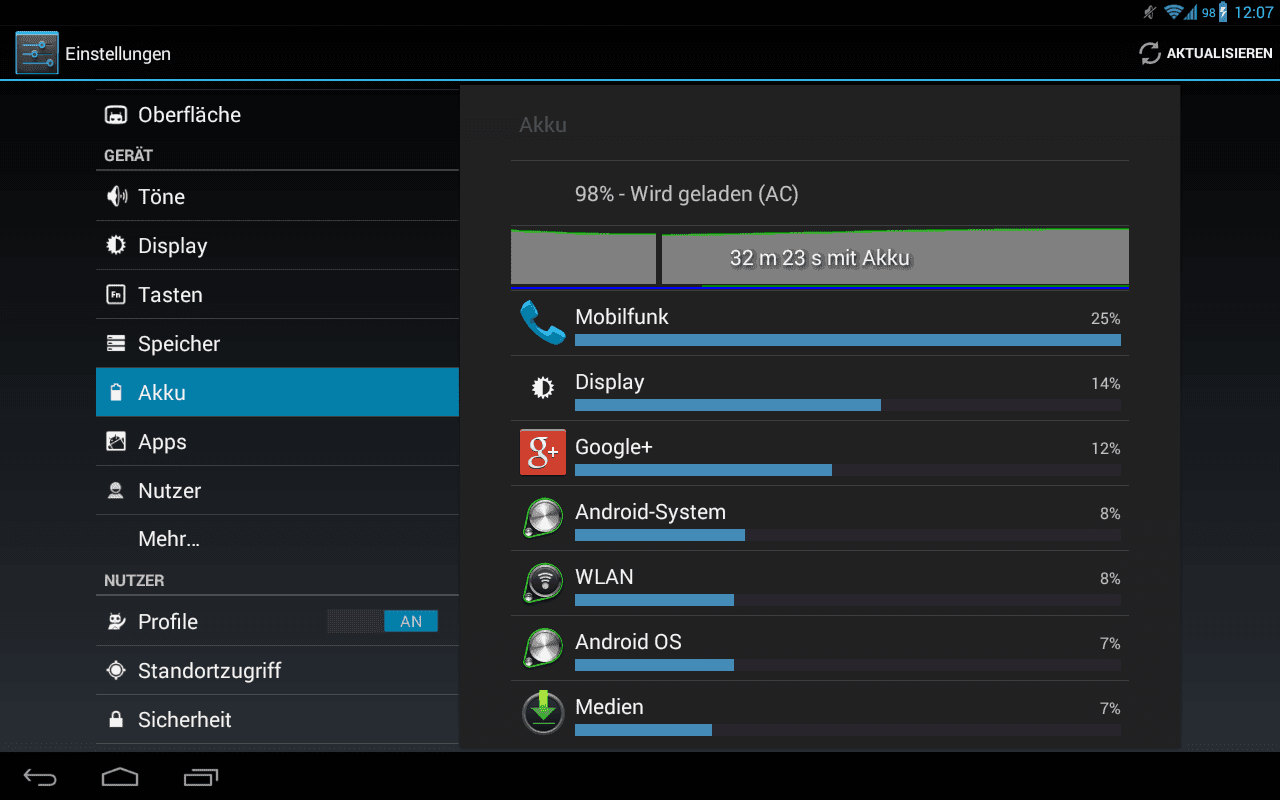Select Speicher in the settings list
Screen dimensions: 1280x800
tap(277, 343)
